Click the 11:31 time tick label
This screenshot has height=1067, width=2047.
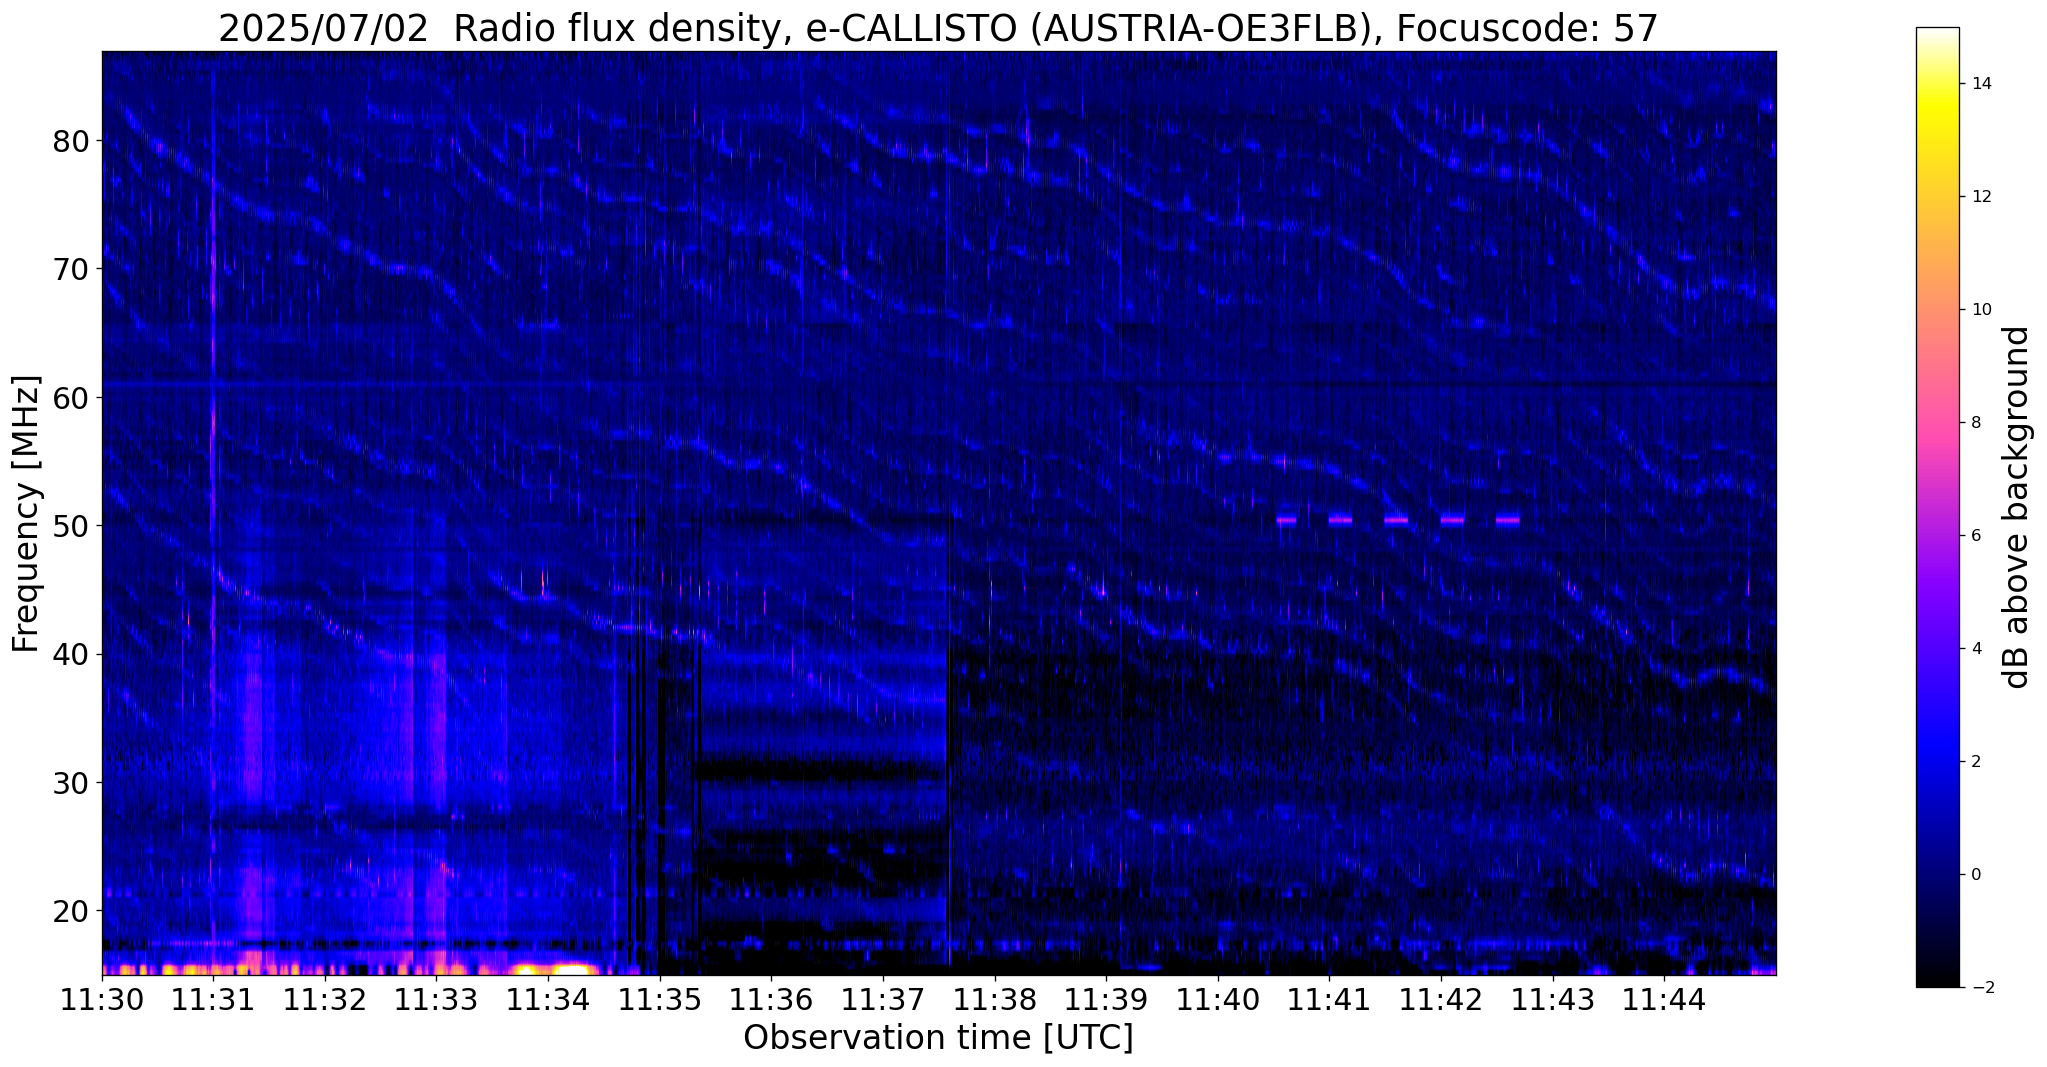213,999
